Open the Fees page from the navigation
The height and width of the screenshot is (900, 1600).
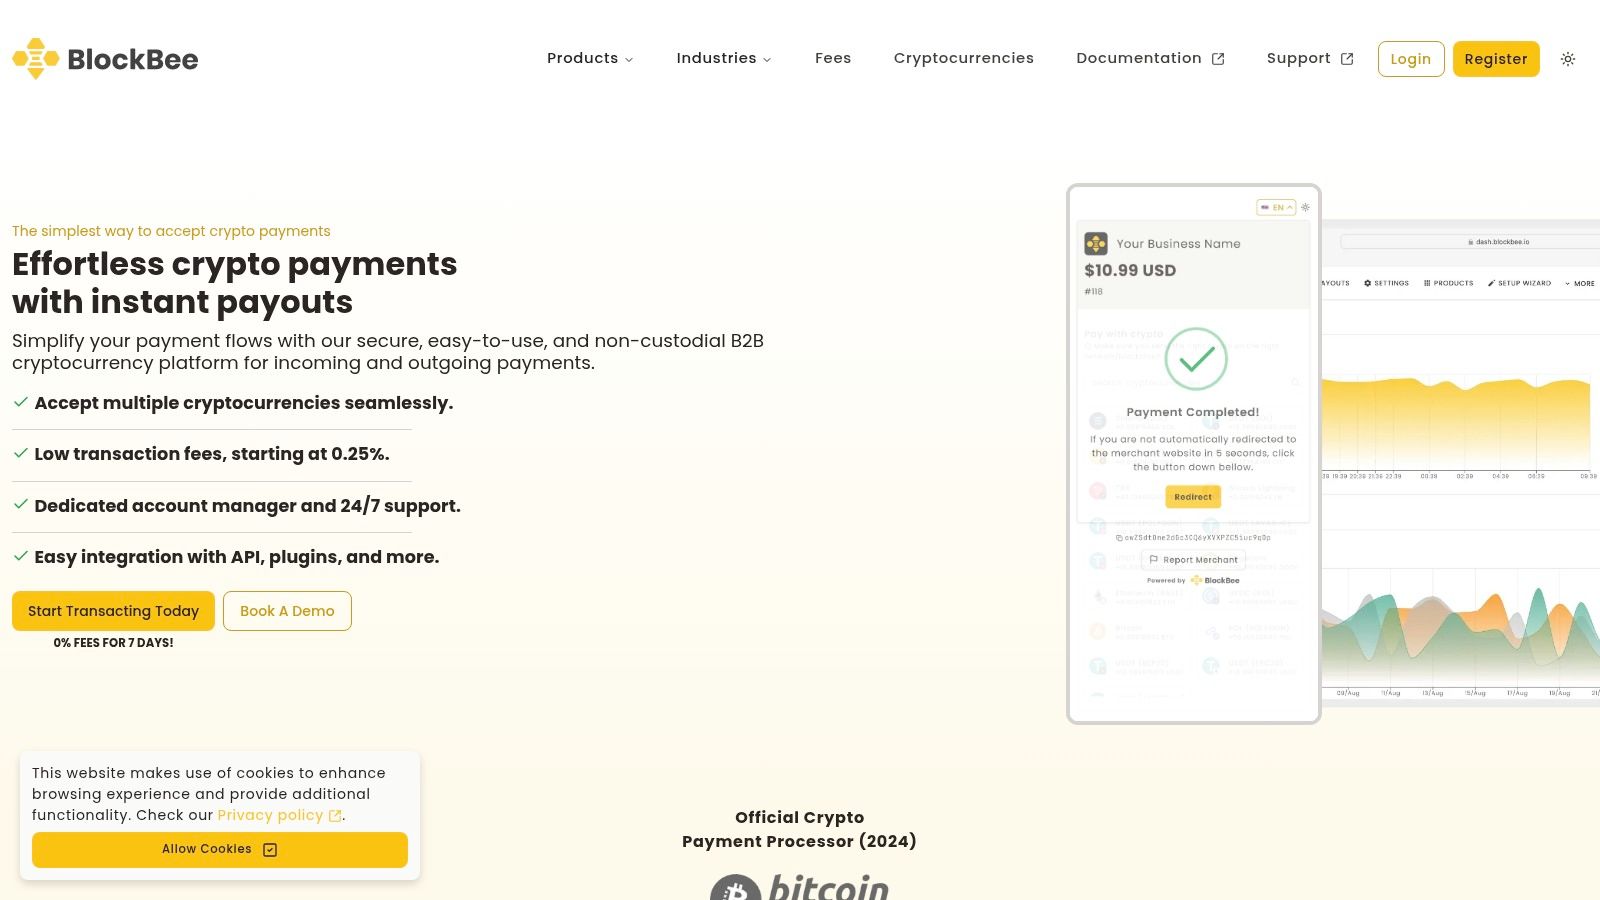tap(833, 58)
